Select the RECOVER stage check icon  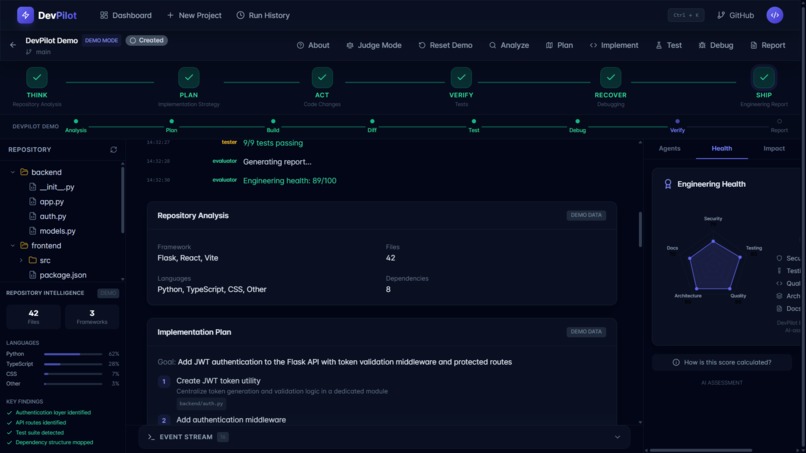click(611, 78)
